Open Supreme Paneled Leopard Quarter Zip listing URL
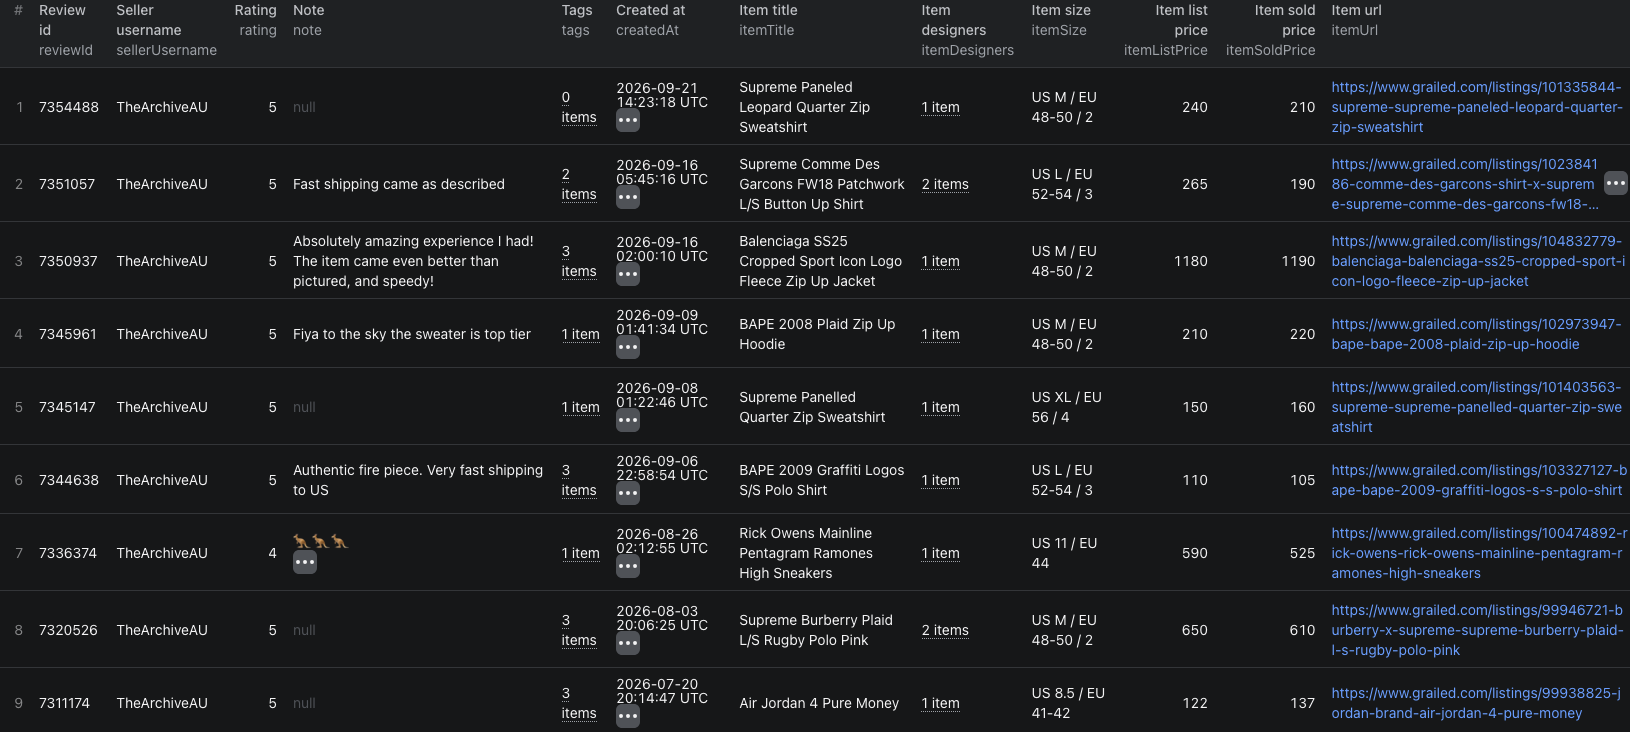Viewport: 1630px width, 732px height. 1477,107
